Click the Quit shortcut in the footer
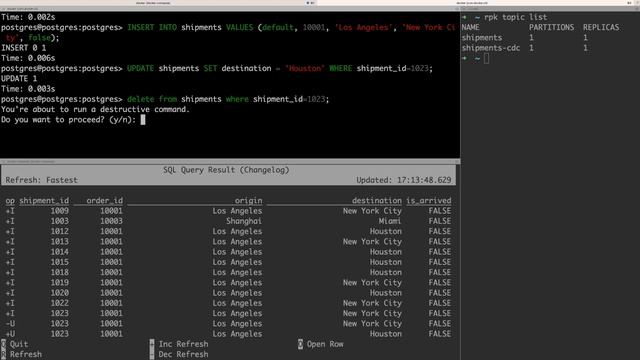 point(15,344)
